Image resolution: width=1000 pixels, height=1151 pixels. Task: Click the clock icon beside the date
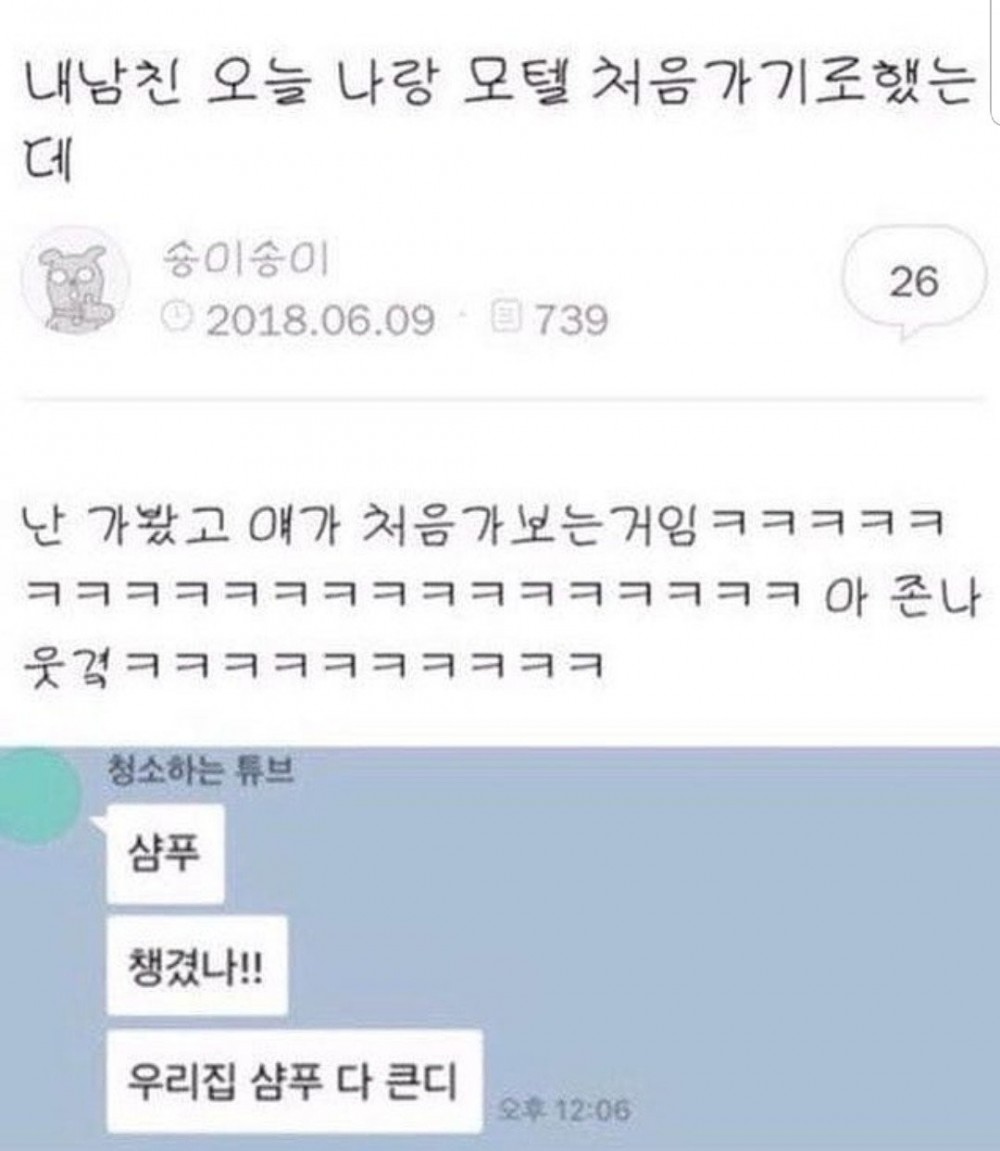(176, 318)
